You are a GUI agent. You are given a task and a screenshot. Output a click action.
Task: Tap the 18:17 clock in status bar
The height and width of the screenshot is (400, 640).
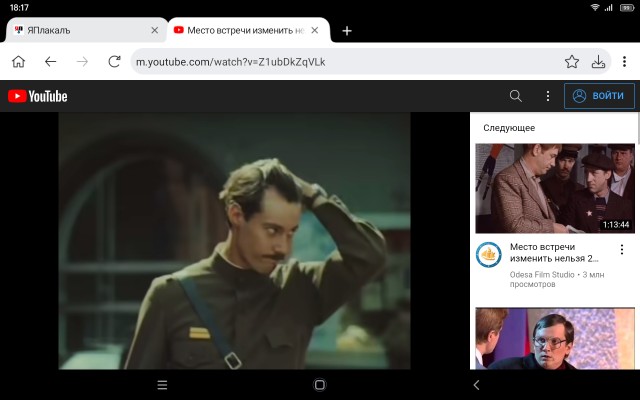[x=19, y=7]
